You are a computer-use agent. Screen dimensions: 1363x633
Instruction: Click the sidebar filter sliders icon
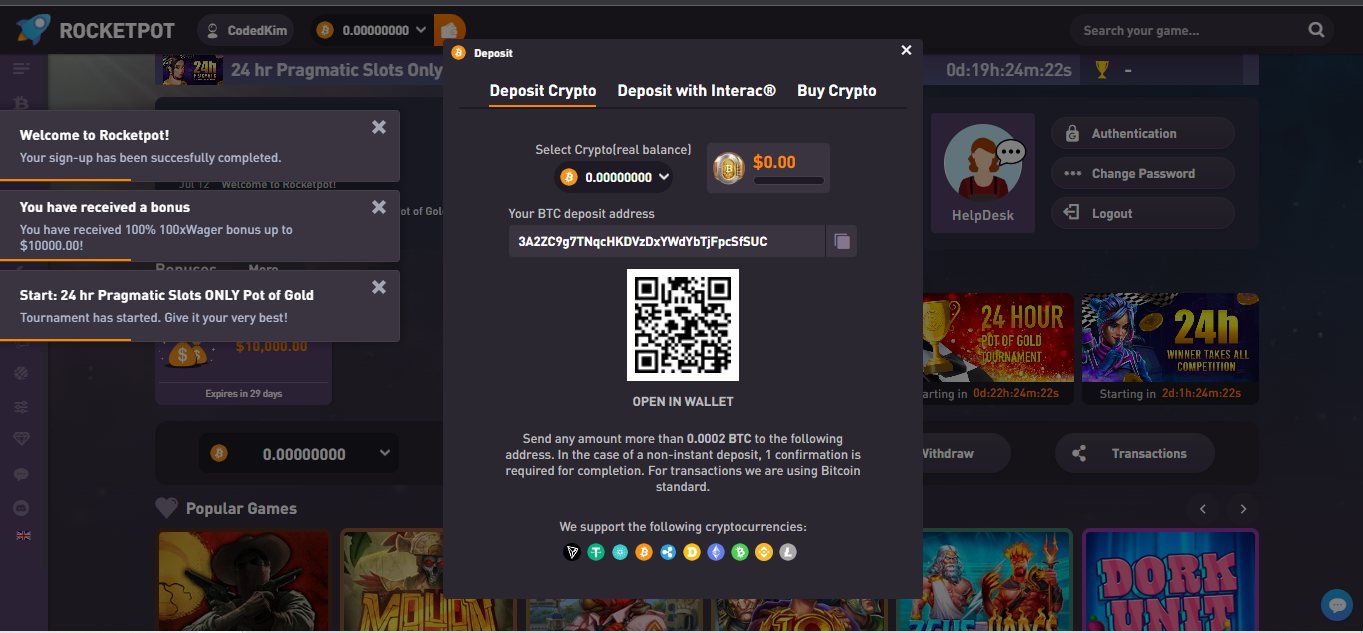22,407
